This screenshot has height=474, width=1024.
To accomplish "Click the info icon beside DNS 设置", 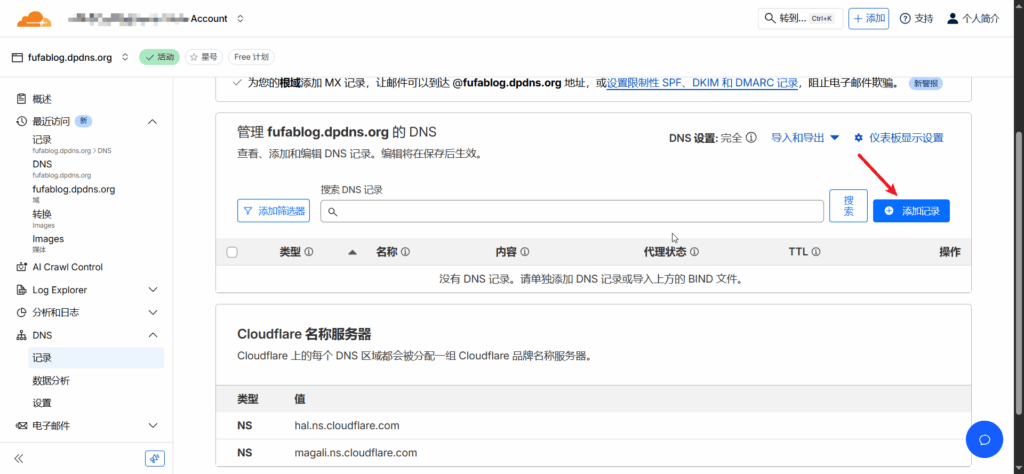I will (x=751, y=138).
